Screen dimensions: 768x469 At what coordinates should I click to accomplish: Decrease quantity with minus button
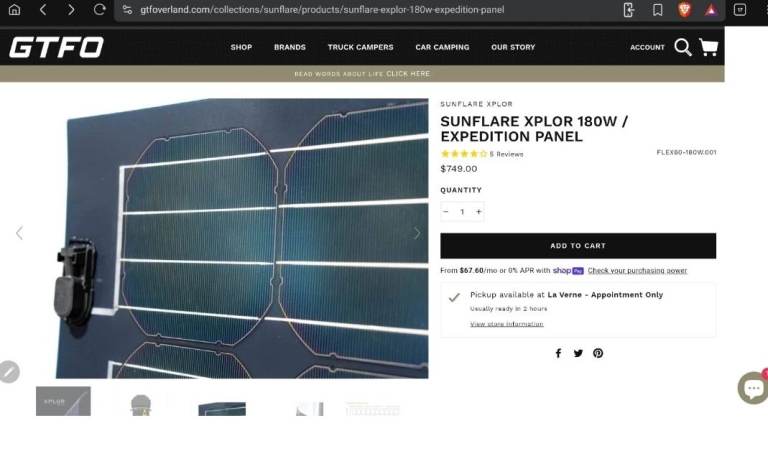(446, 211)
